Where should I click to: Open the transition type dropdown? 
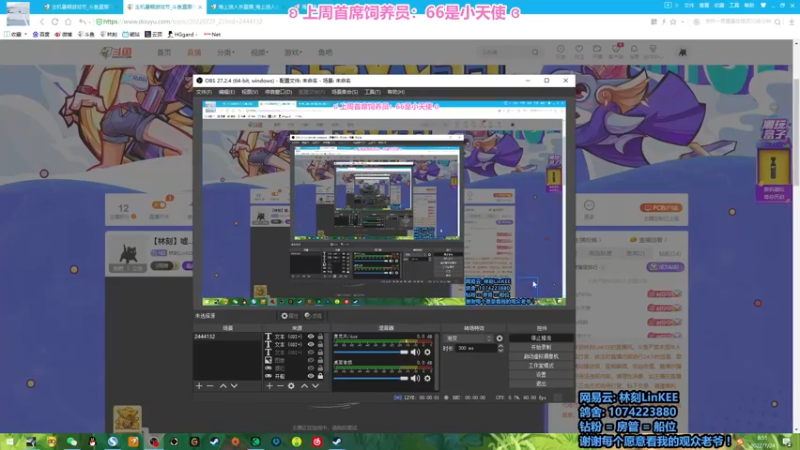(x=468, y=338)
